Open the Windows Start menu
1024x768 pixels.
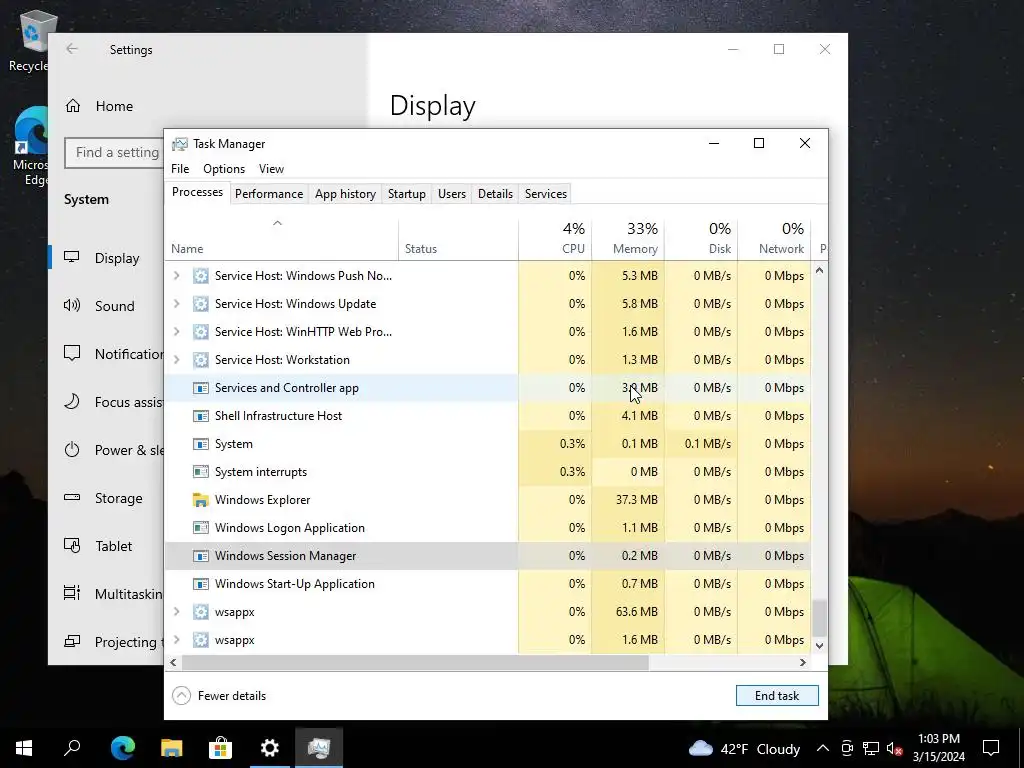pyautogui.click(x=24, y=748)
